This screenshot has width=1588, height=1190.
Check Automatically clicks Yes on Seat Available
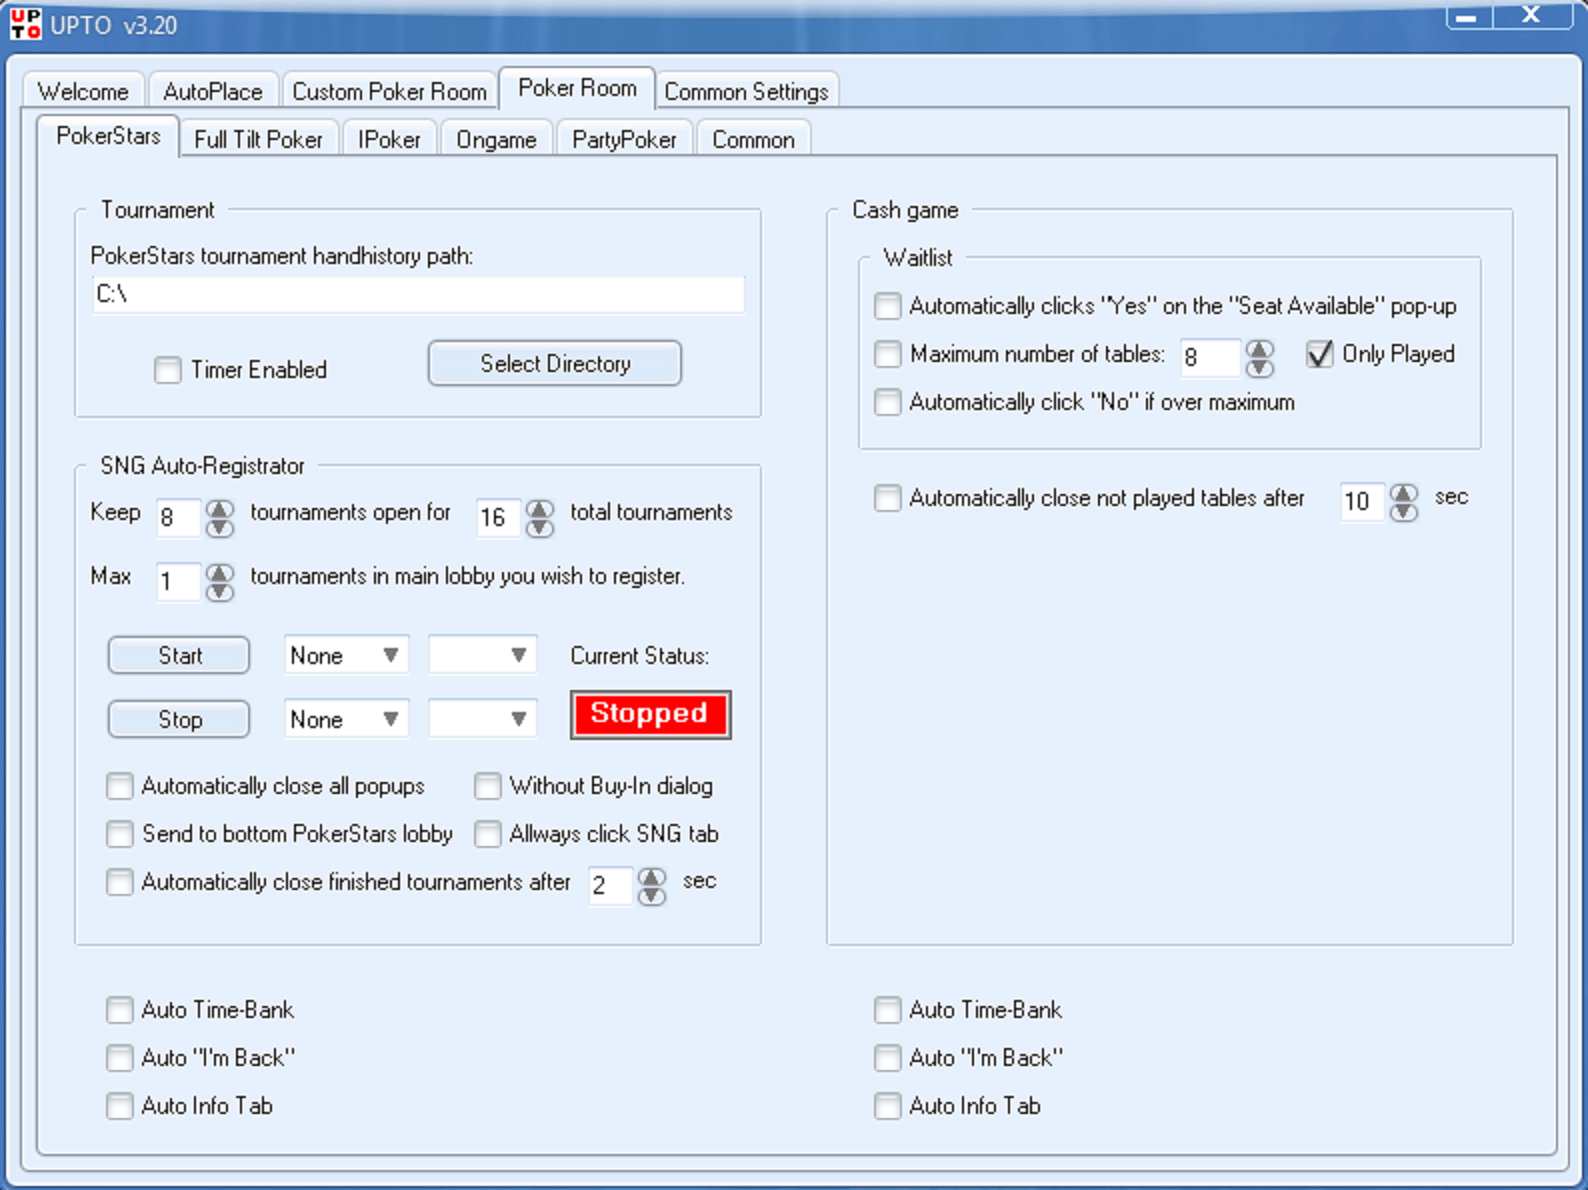click(x=888, y=306)
